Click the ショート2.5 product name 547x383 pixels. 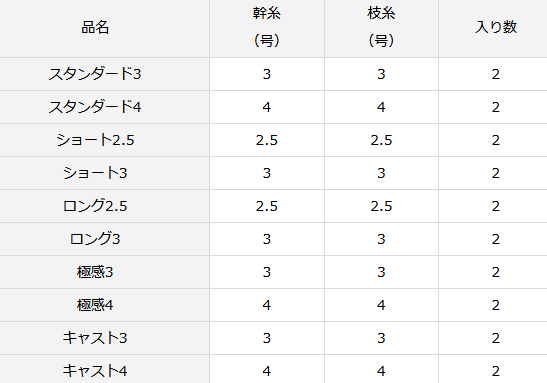(x=95, y=140)
